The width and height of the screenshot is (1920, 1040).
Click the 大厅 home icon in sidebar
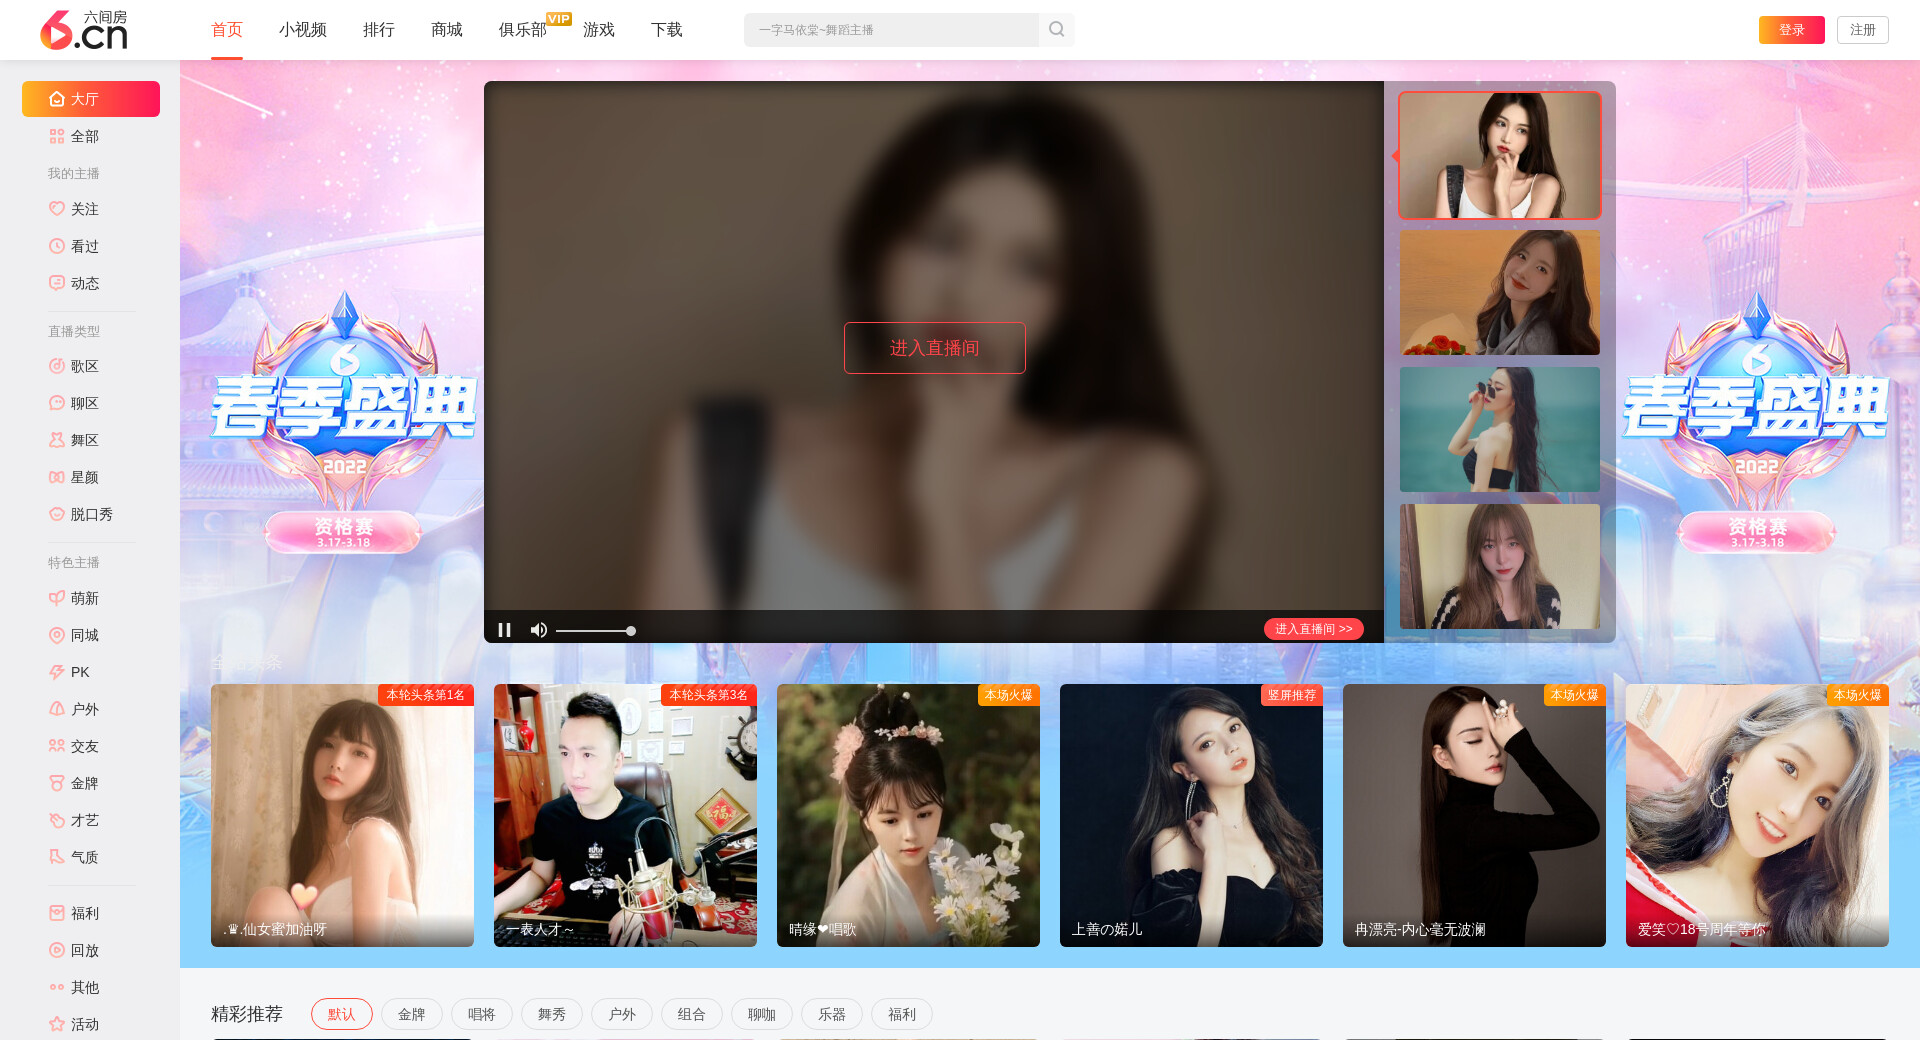57,99
